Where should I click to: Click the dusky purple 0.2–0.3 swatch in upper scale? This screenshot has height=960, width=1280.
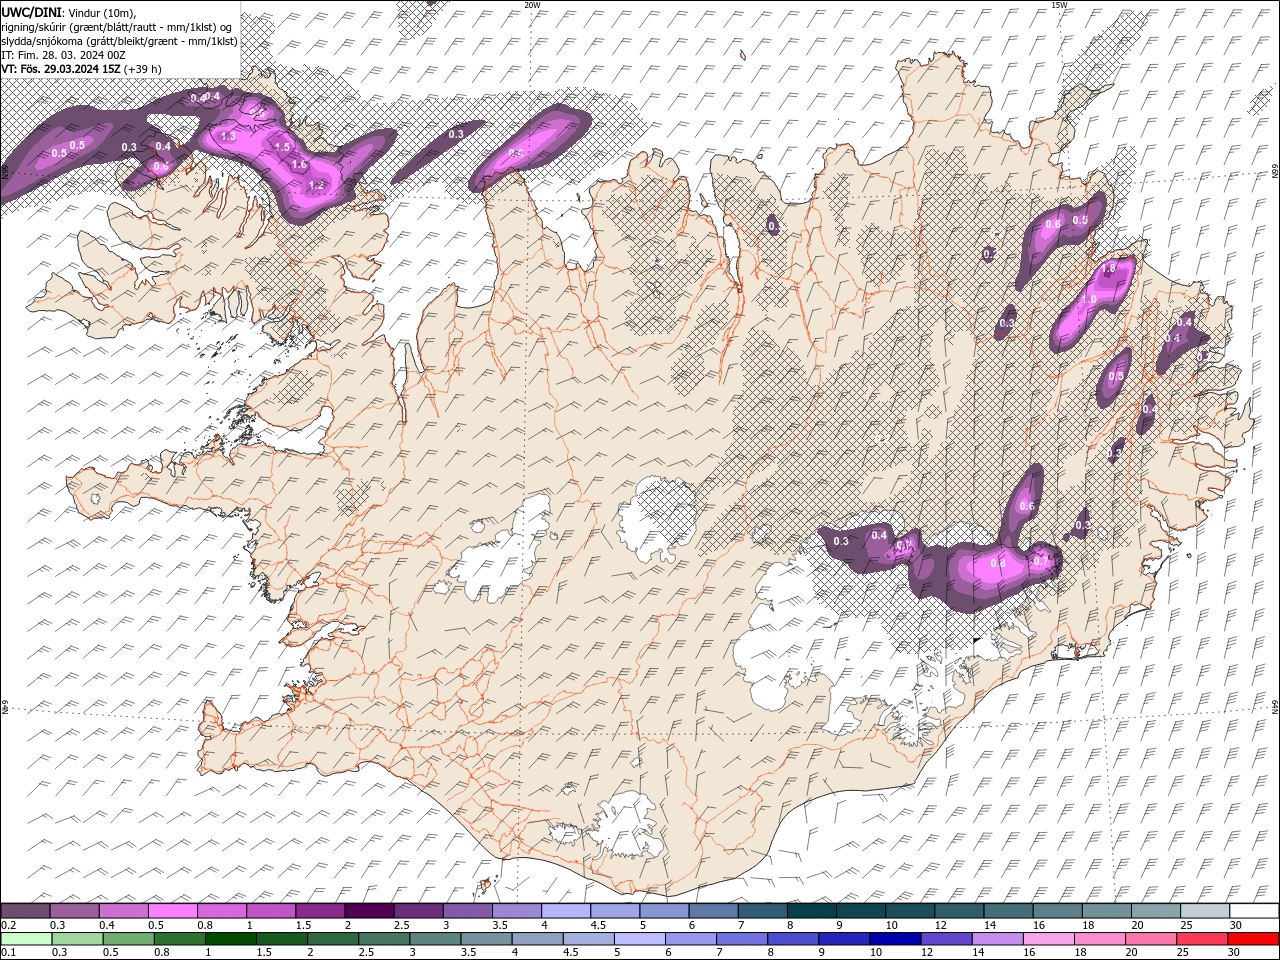tap(26, 911)
